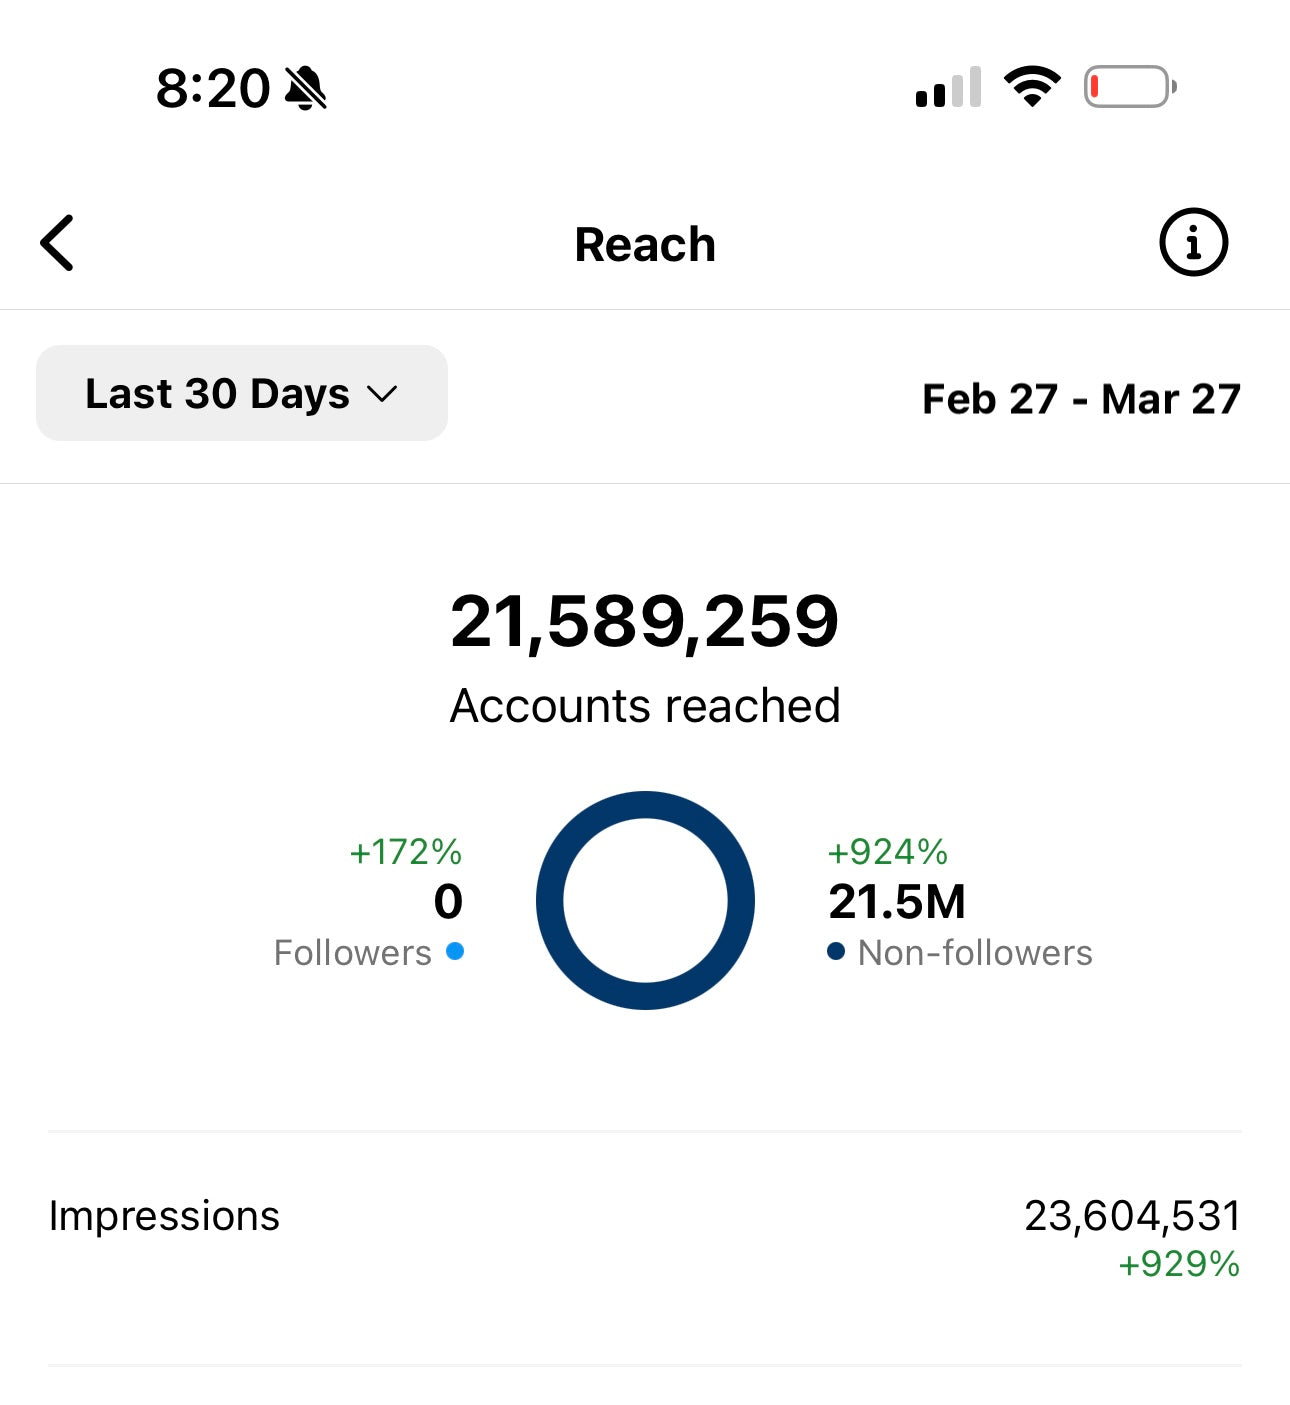Viewport: 1290px width, 1405px height.
Task: Expand the Last 30 Days dropdown
Action: (241, 393)
